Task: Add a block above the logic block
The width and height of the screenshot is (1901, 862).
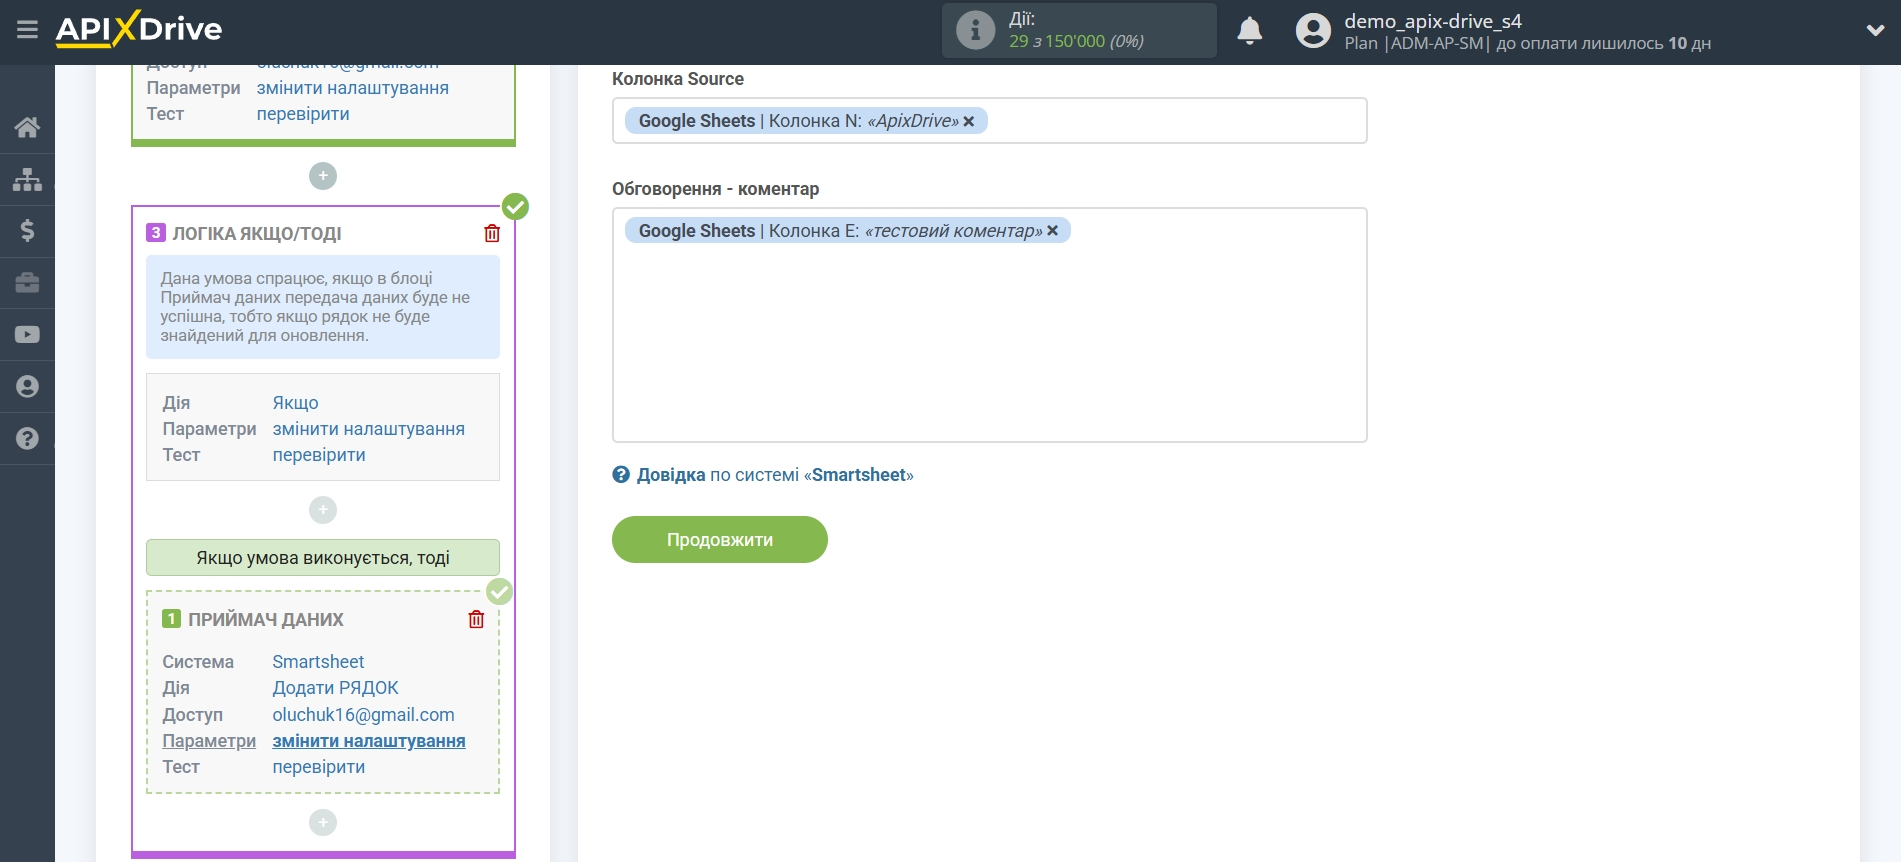Action: tap(323, 176)
